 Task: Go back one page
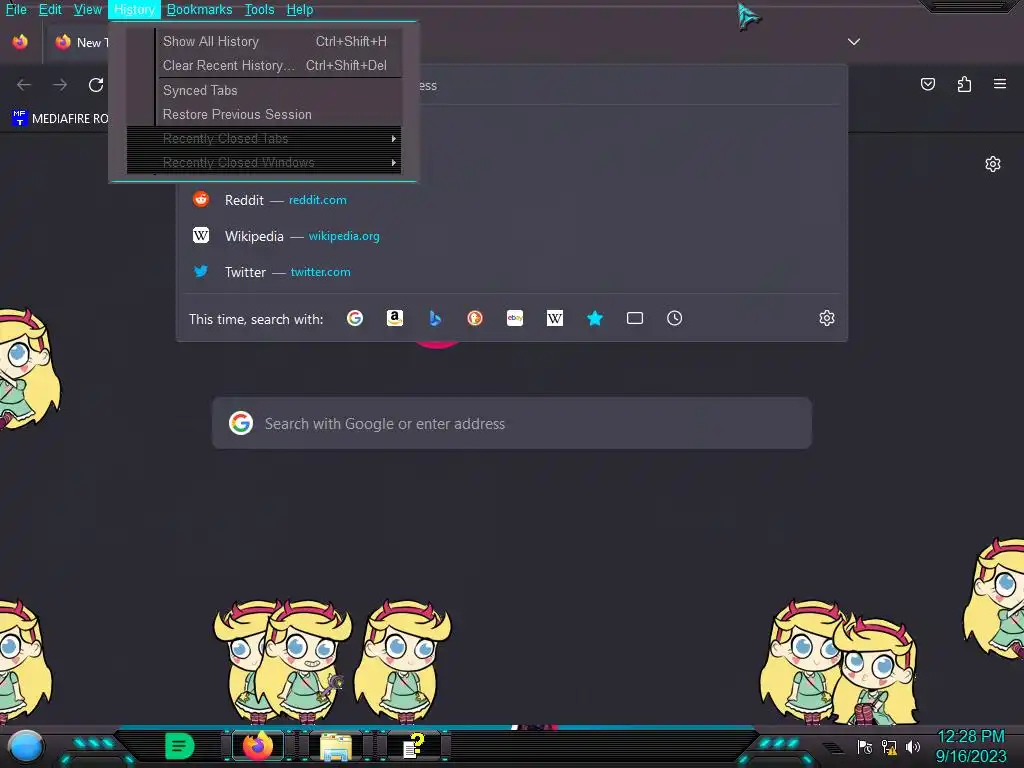click(x=24, y=84)
